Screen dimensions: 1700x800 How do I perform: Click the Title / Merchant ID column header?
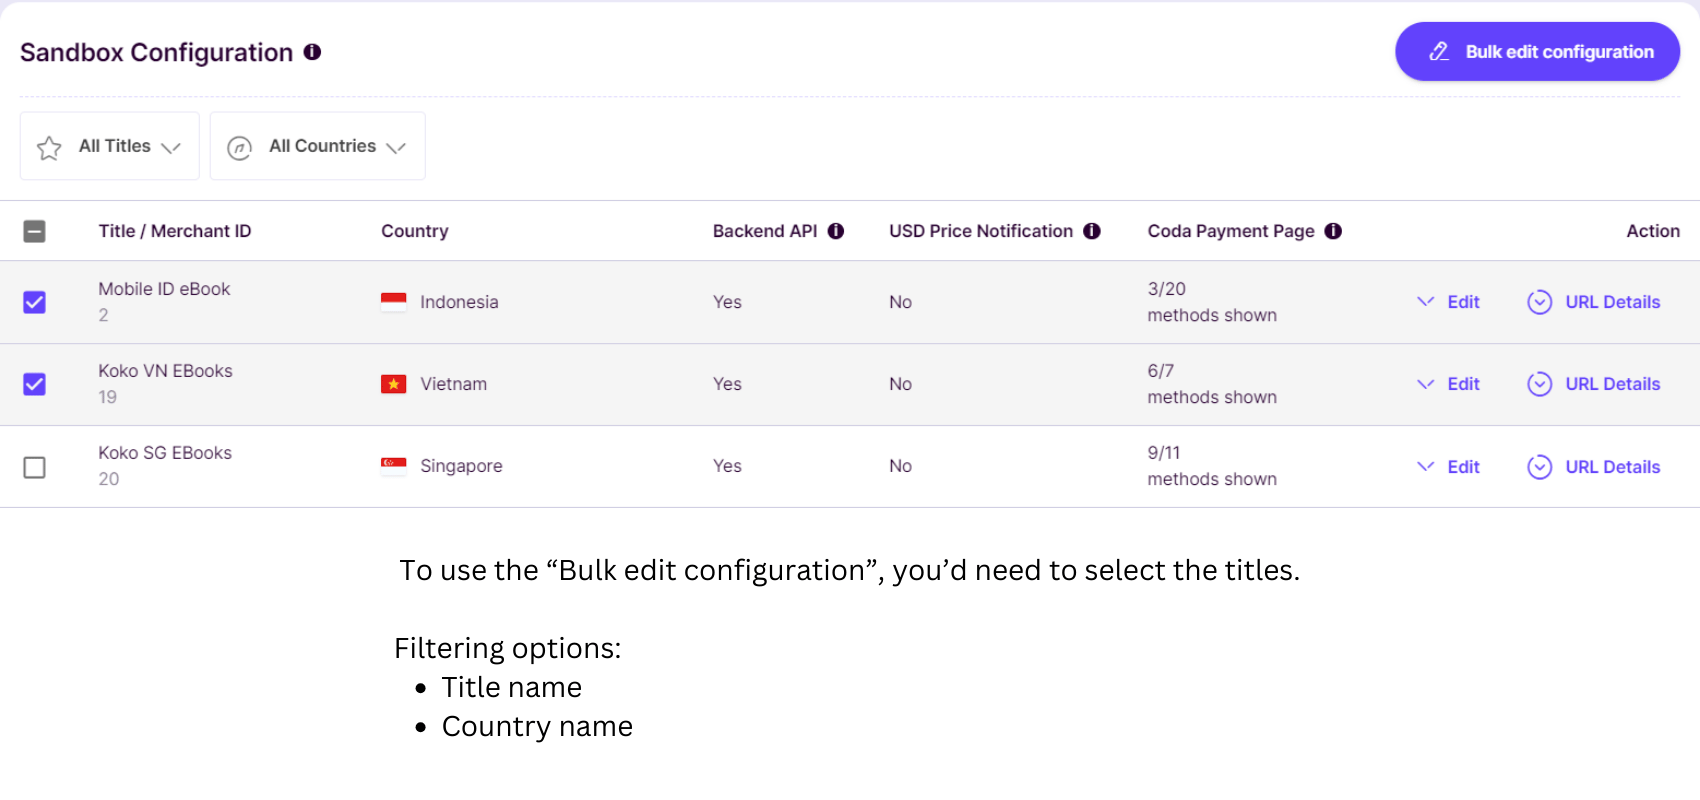(x=175, y=231)
